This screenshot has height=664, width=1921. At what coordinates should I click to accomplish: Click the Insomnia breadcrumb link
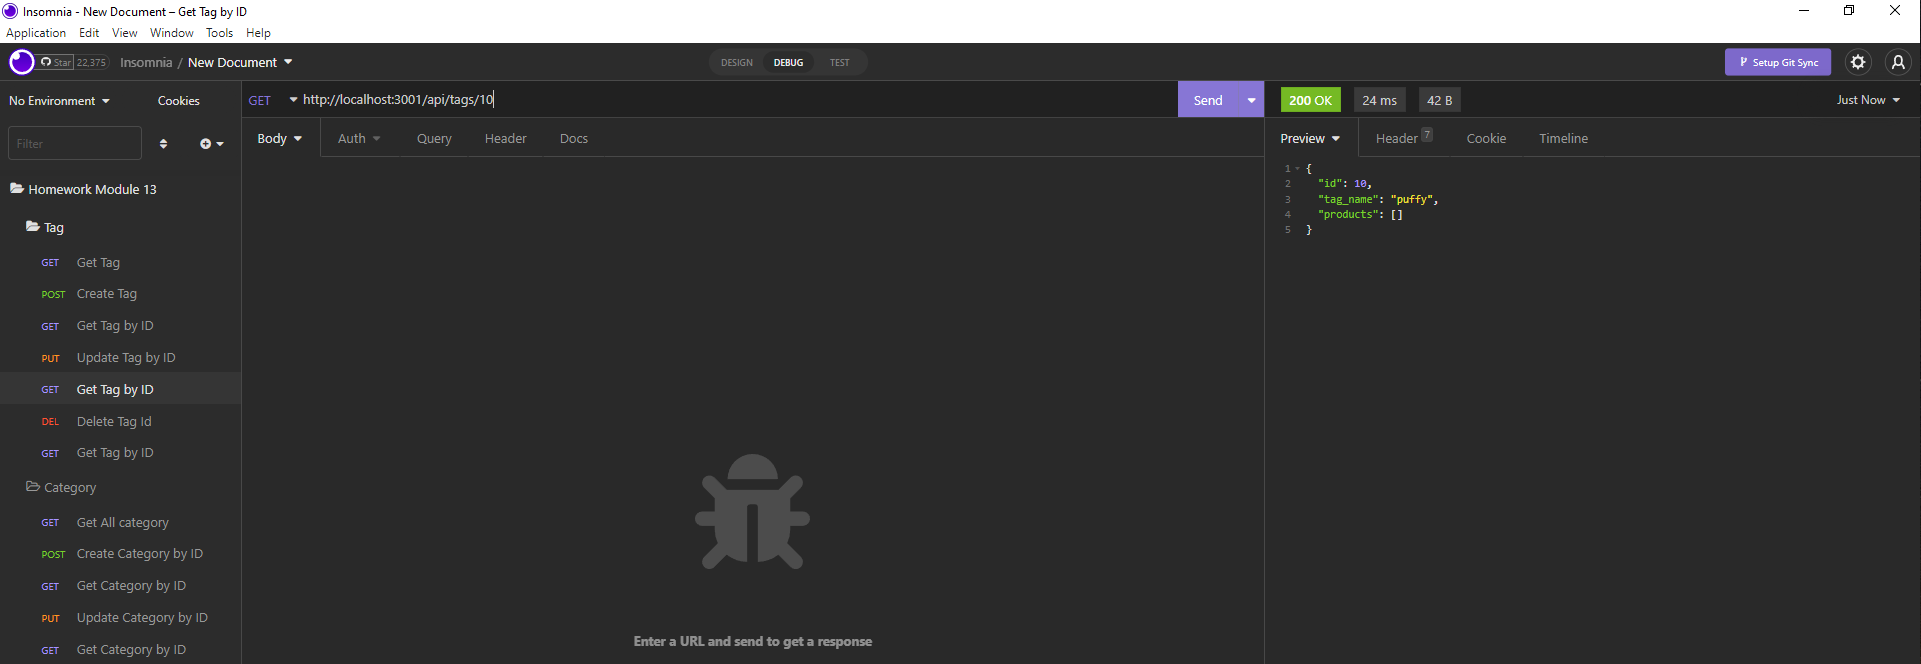146,62
